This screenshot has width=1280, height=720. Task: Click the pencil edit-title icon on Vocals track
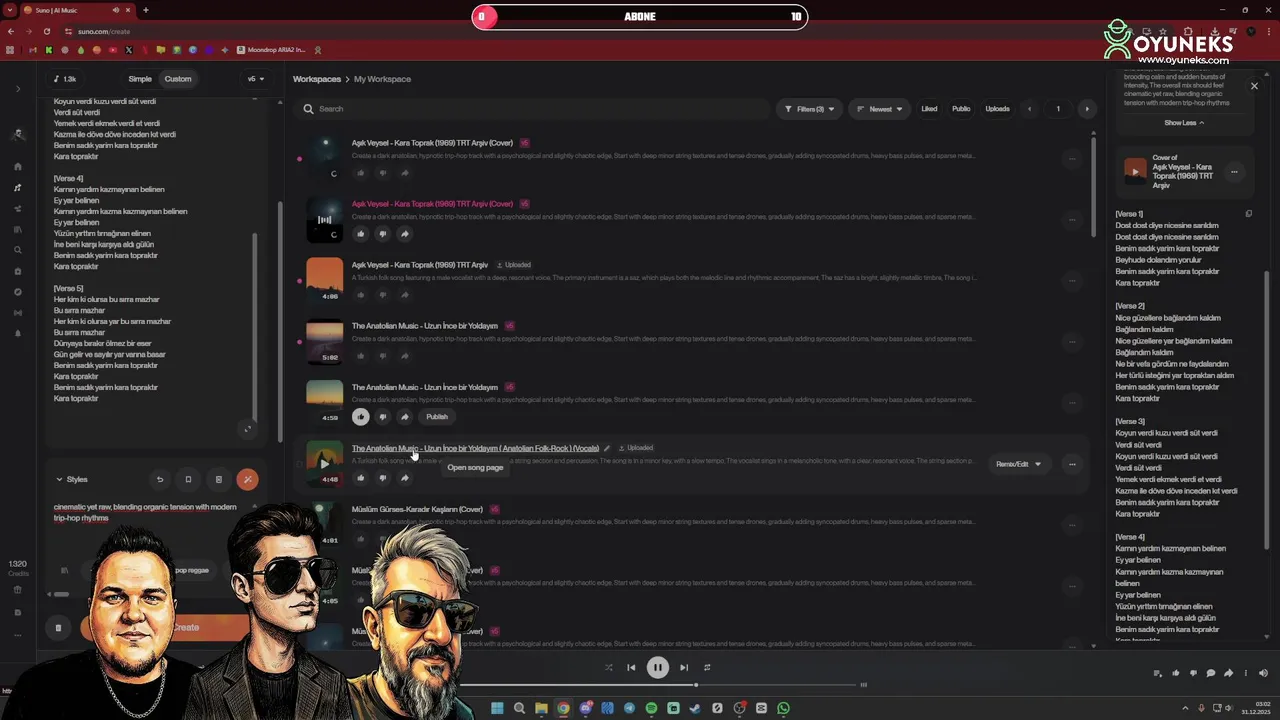point(606,448)
